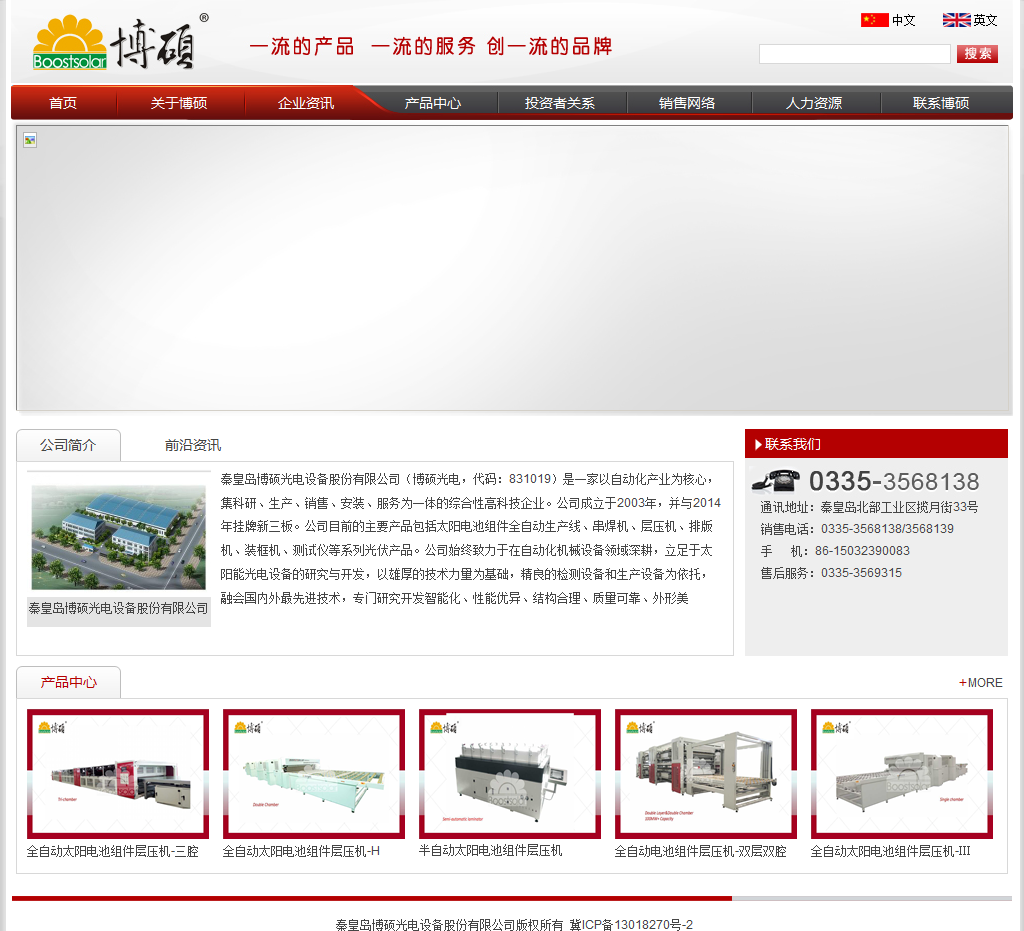Open the semi-automatic laminator product thumbnail
Screen dimensions: 1024x931
coord(510,774)
